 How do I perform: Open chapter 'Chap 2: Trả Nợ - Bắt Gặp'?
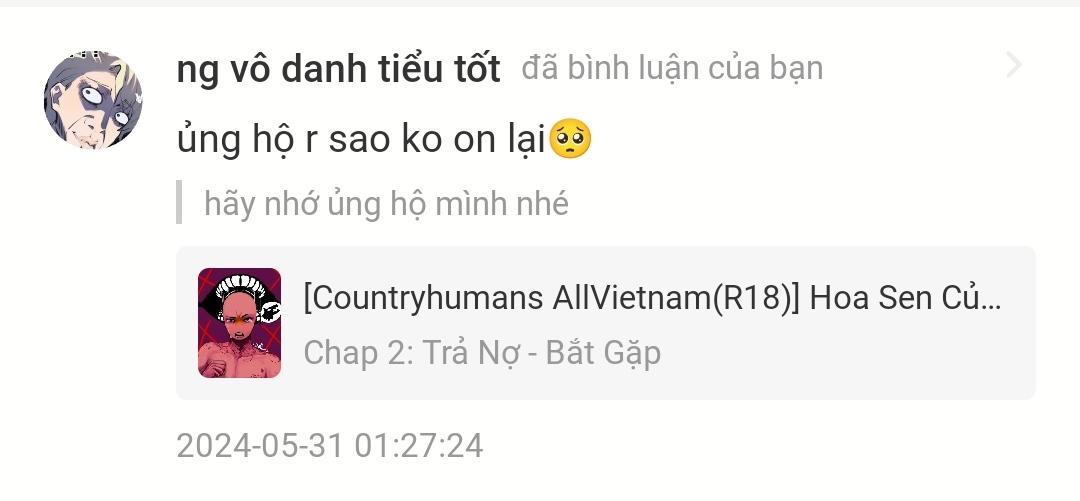click(x=482, y=353)
